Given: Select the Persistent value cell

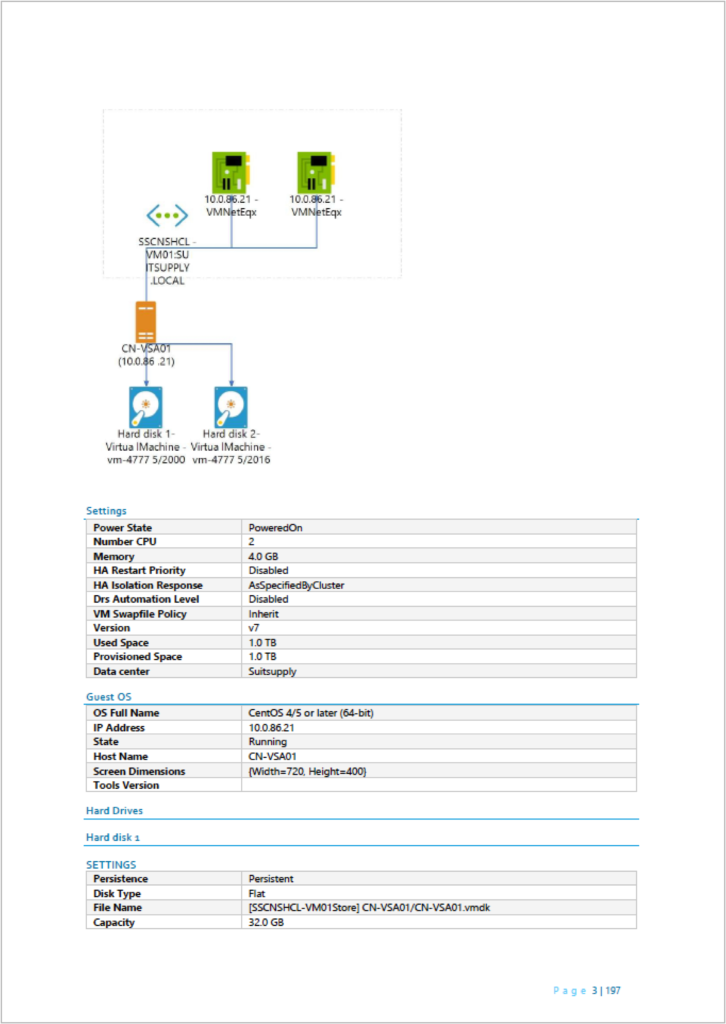Looking at the screenshot, I should (x=439, y=878).
